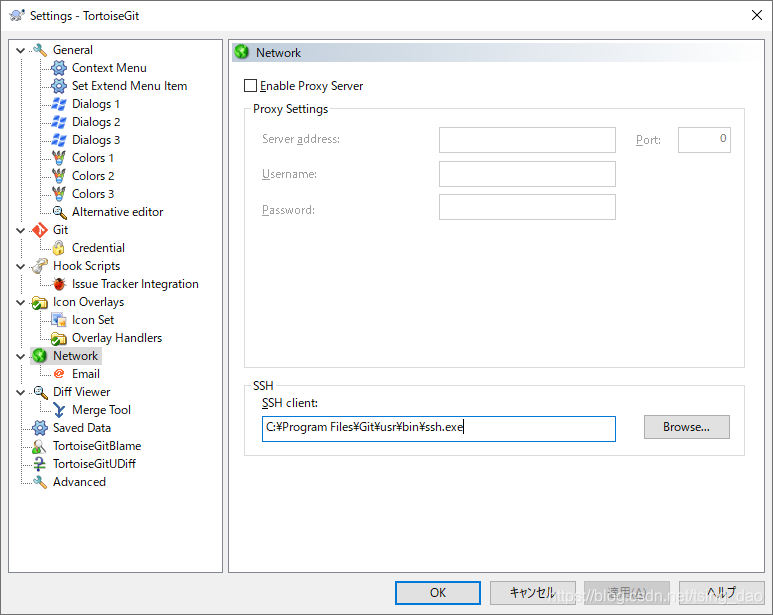
Task: Select Overlay Handlers in the tree
Action: point(117,338)
